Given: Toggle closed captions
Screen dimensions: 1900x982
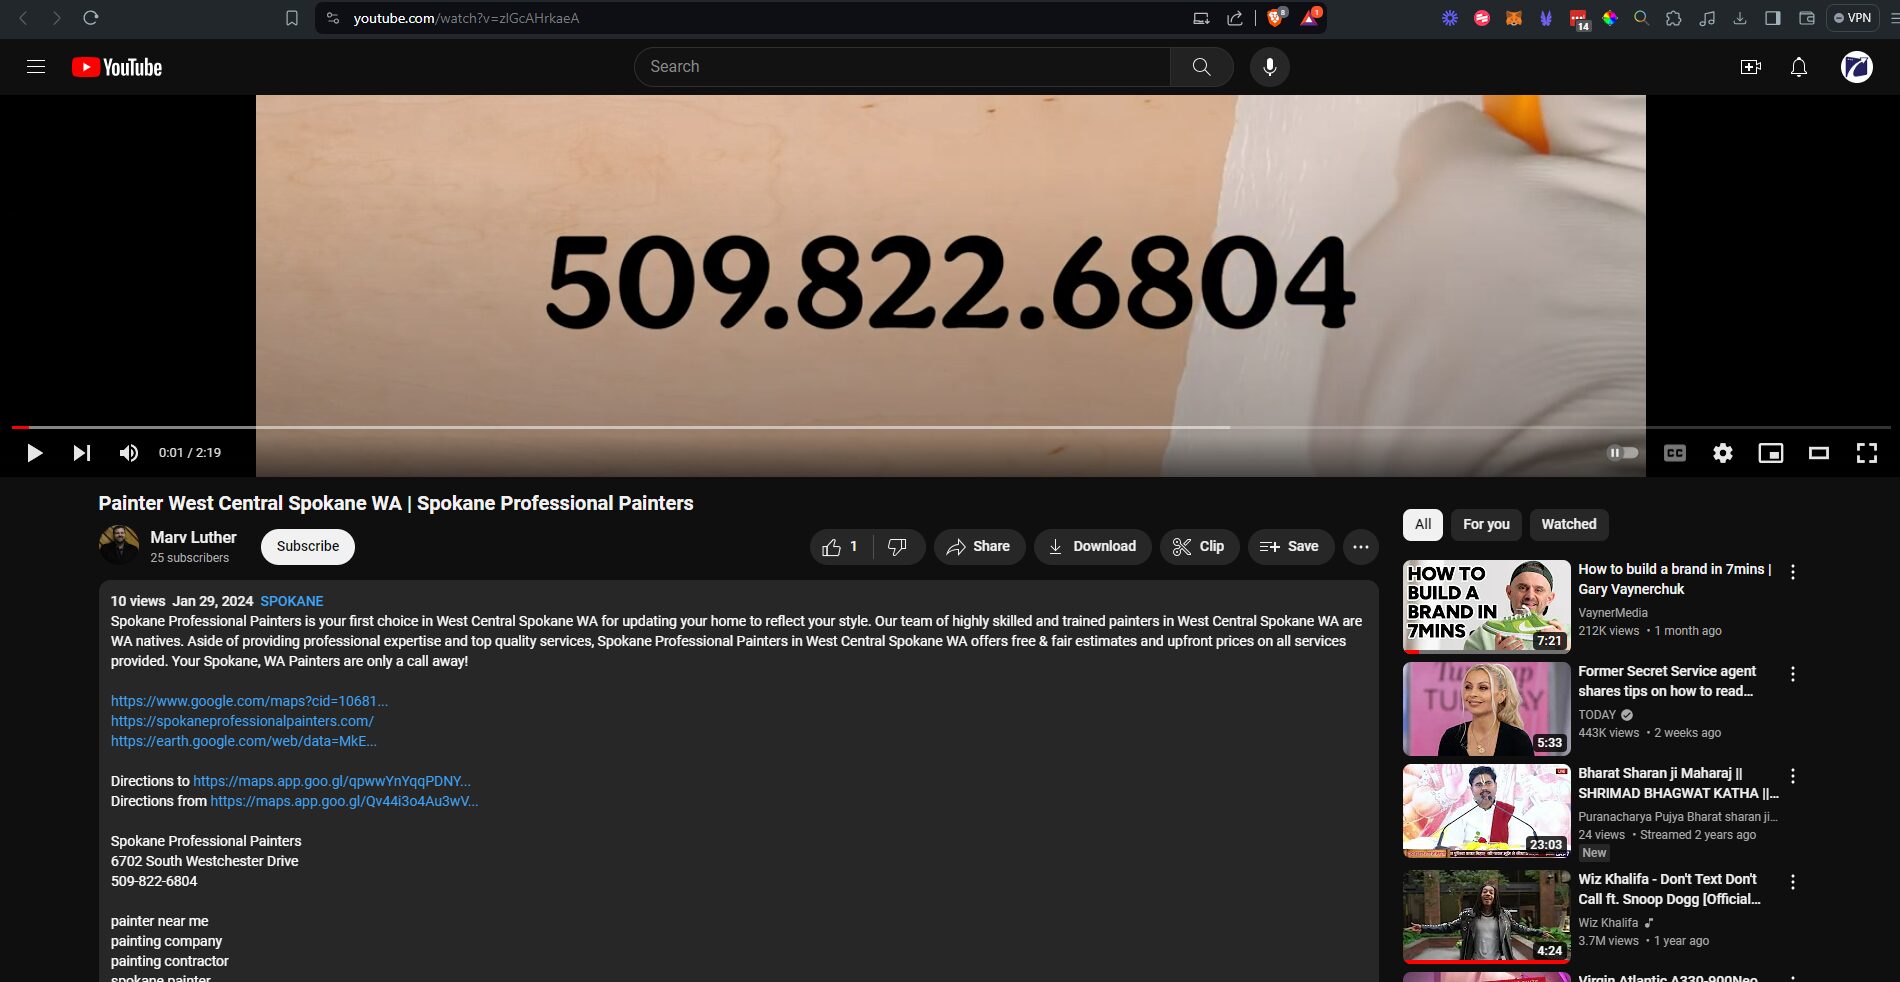Looking at the screenshot, I should (1674, 453).
